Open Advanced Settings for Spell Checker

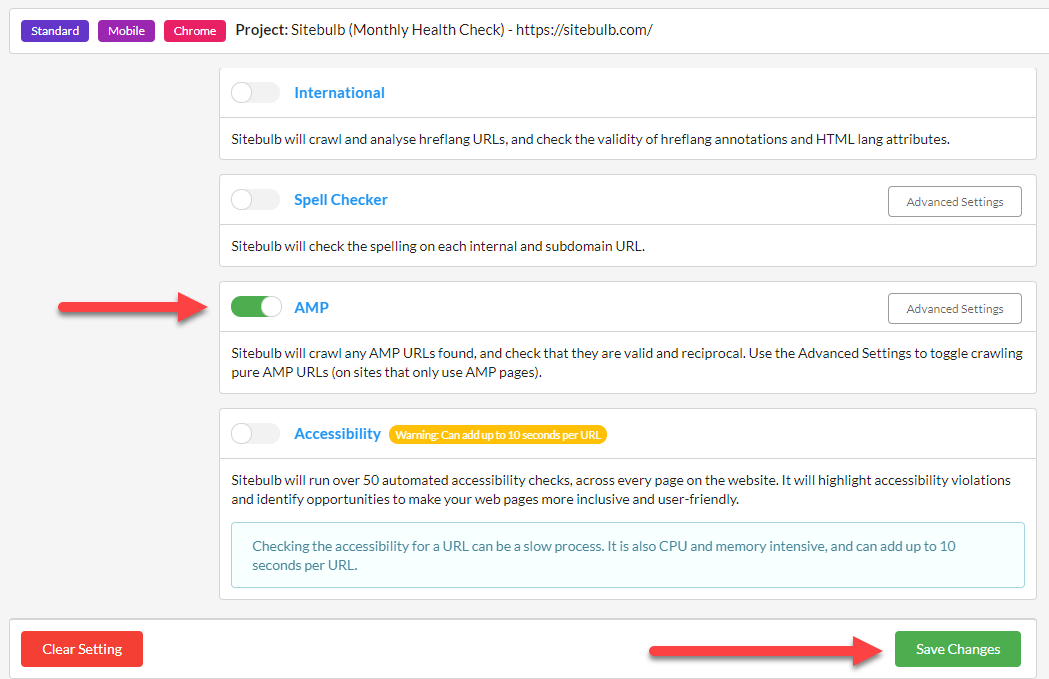click(955, 201)
